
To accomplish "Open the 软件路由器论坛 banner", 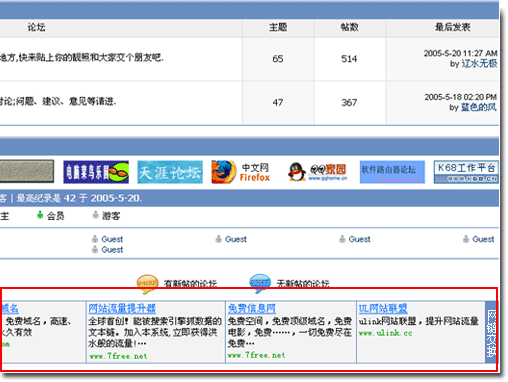I will 392,172.
